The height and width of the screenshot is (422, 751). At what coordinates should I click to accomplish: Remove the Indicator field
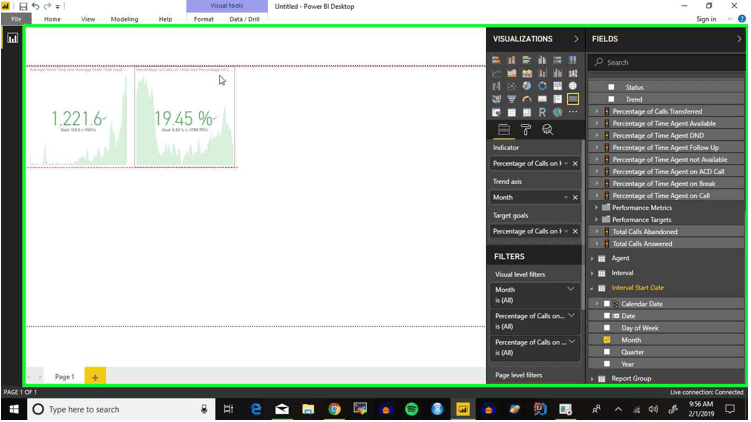click(575, 163)
